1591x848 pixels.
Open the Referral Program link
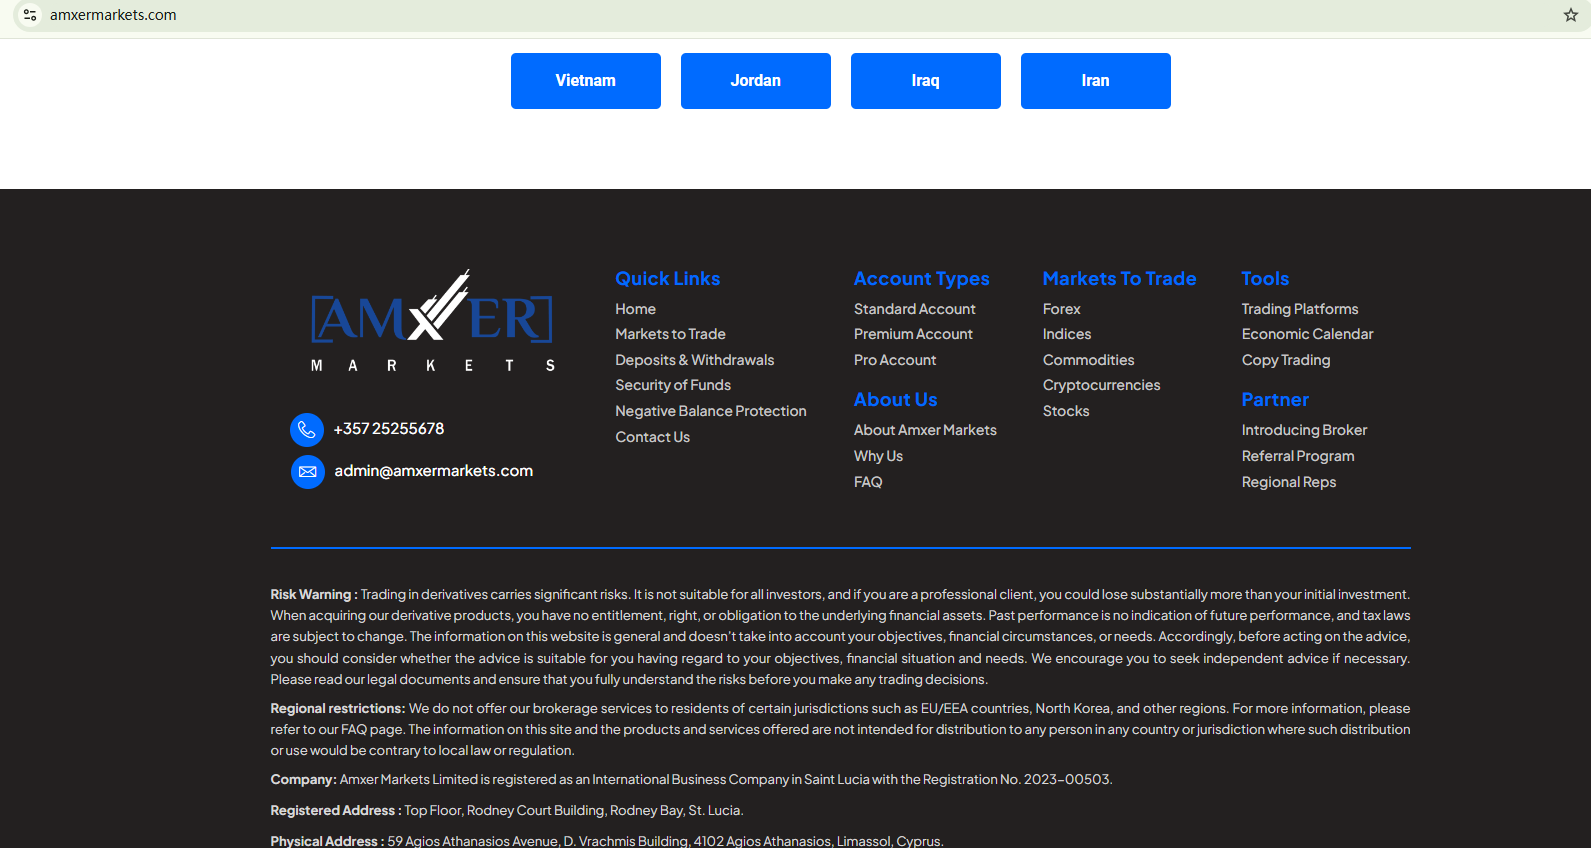(x=1298, y=456)
